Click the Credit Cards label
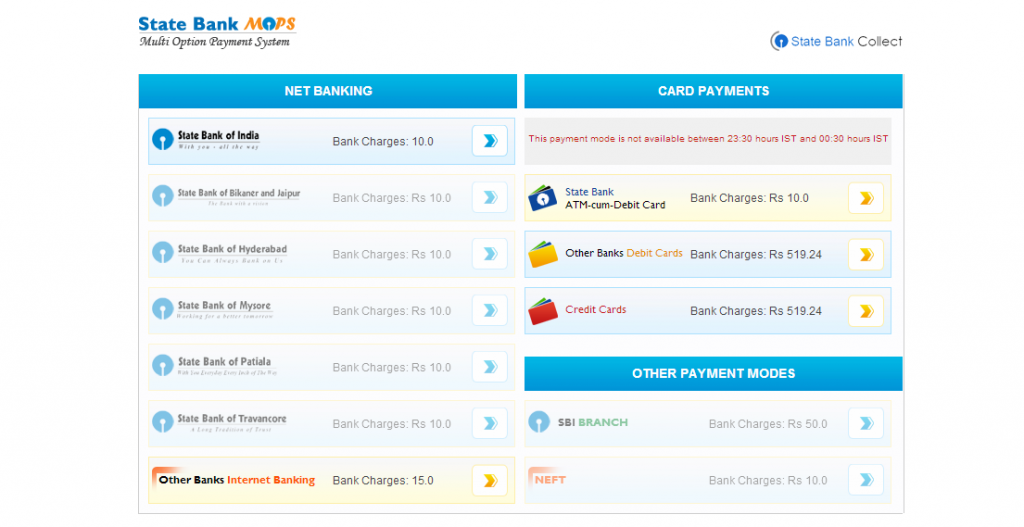The width and height of the screenshot is (1024, 527). coord(596,310)
